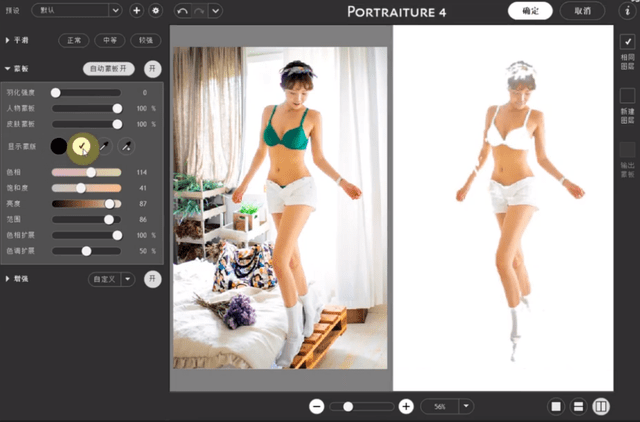
Task: Switch to single preview view icon
Action: (x=556, y=406)
